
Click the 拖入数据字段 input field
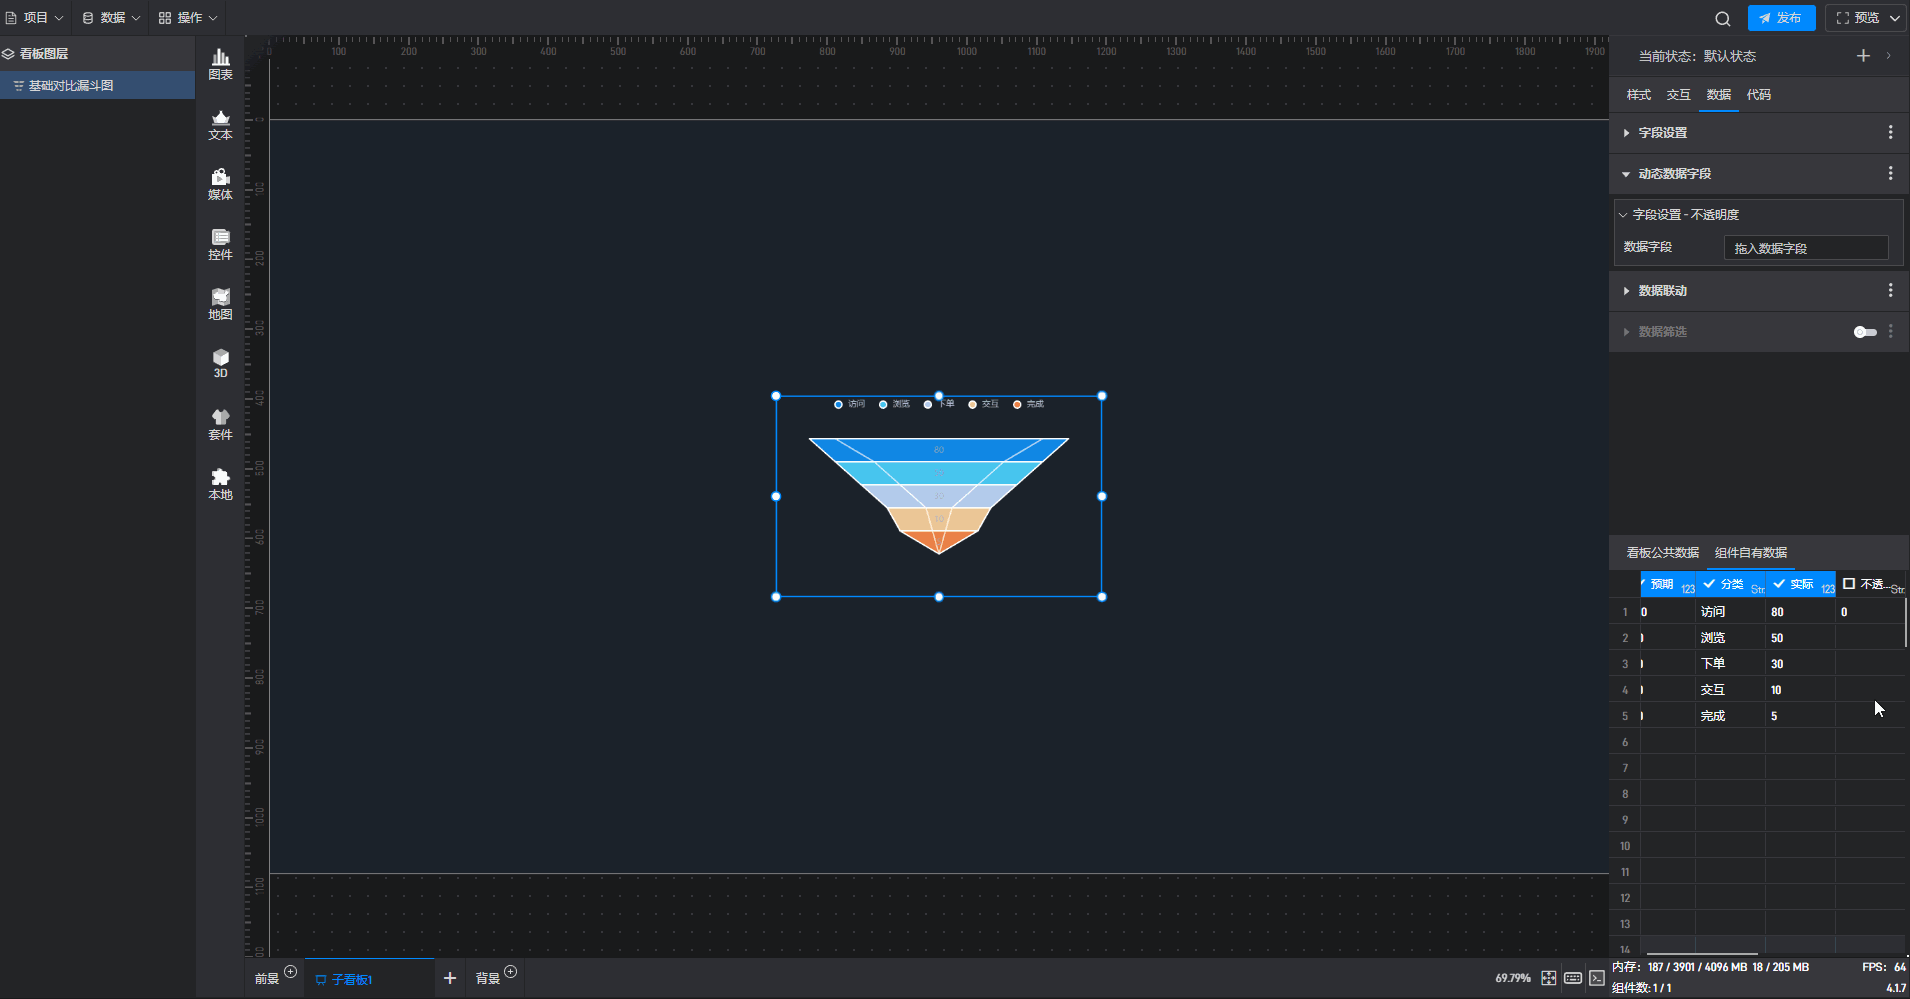(1805, 248)
